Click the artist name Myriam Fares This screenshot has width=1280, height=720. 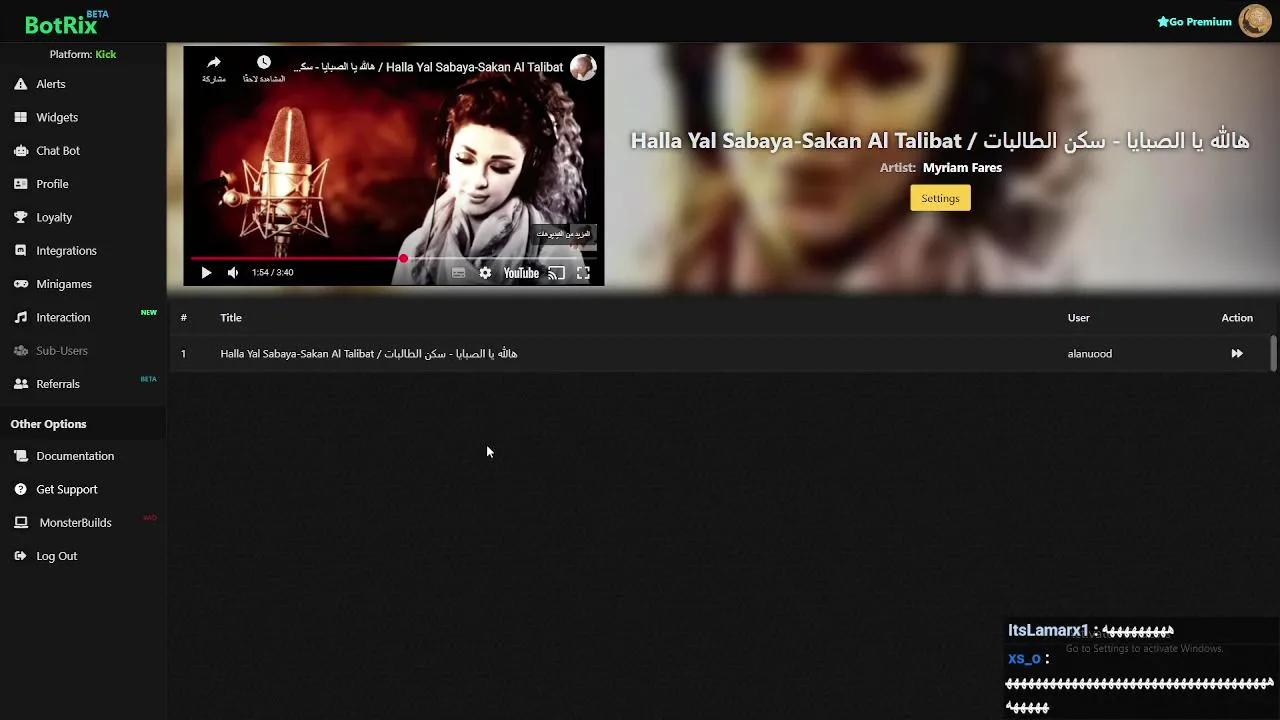pyautogui.click(x=962, y=168)
